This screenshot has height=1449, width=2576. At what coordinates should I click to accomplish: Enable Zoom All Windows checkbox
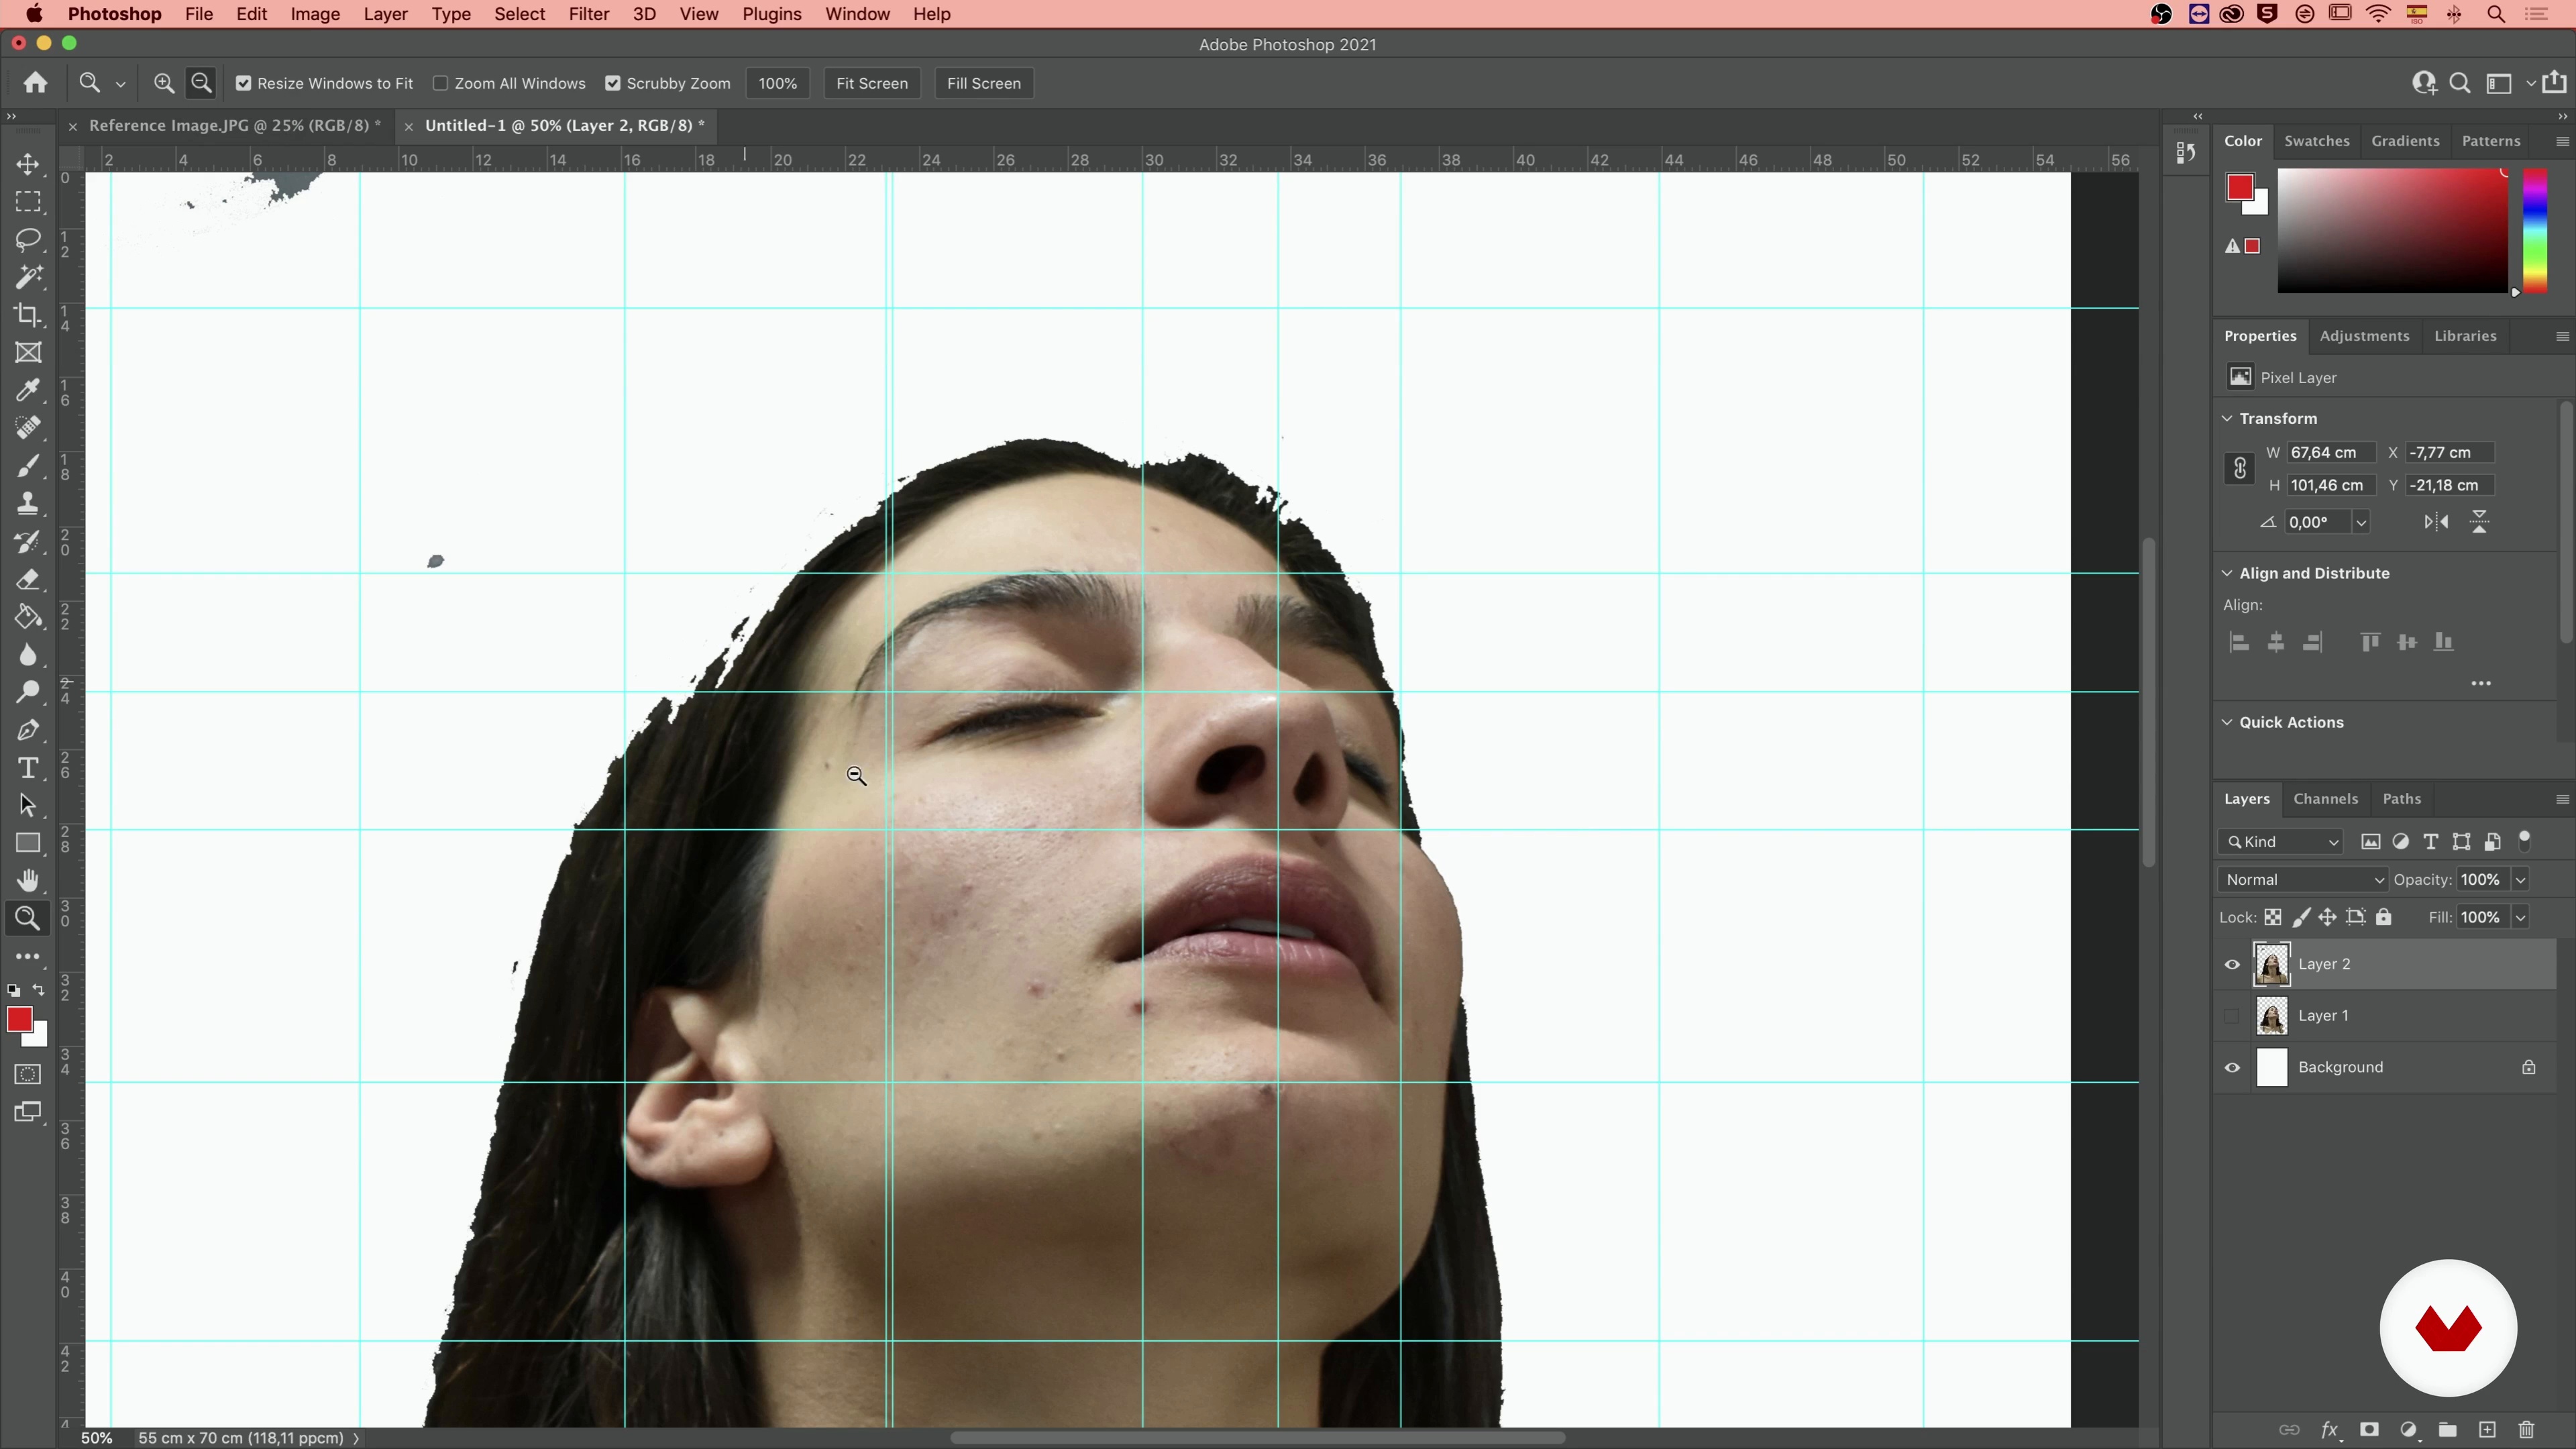440,84
